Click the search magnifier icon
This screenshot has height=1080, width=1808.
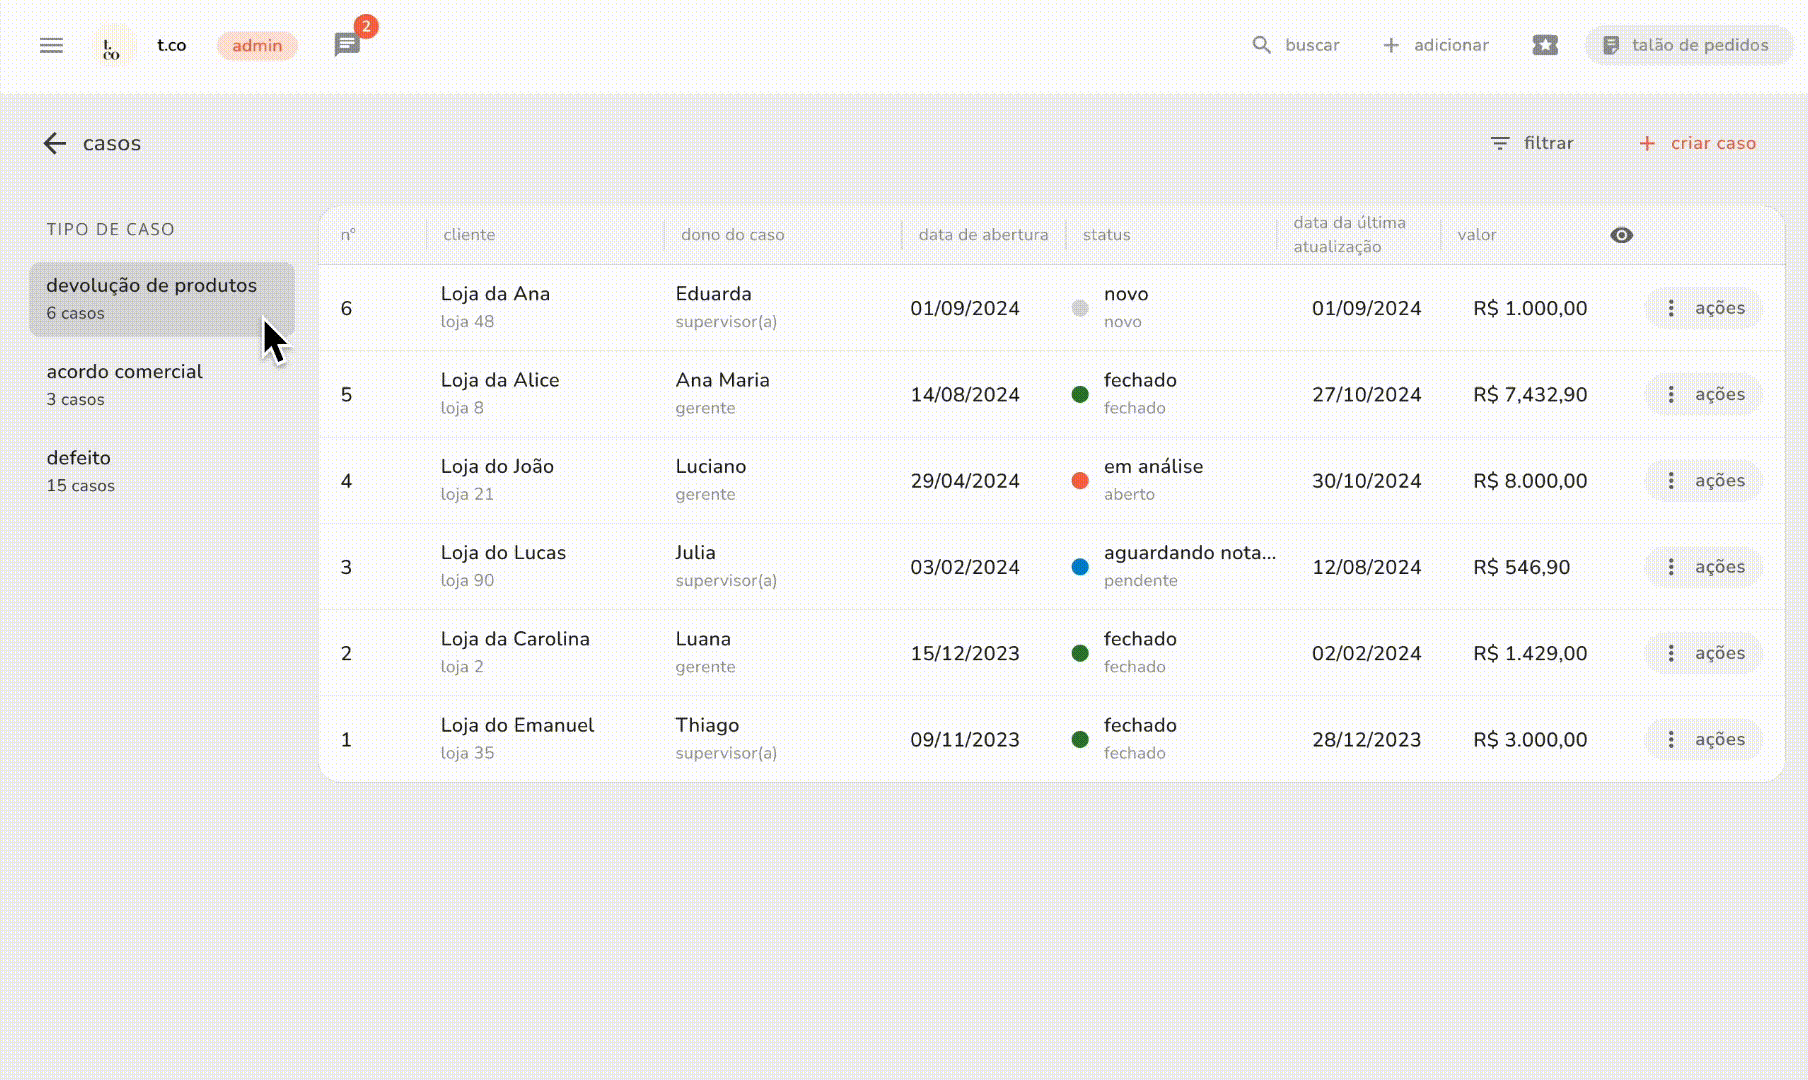click(x=1261, y=45)
